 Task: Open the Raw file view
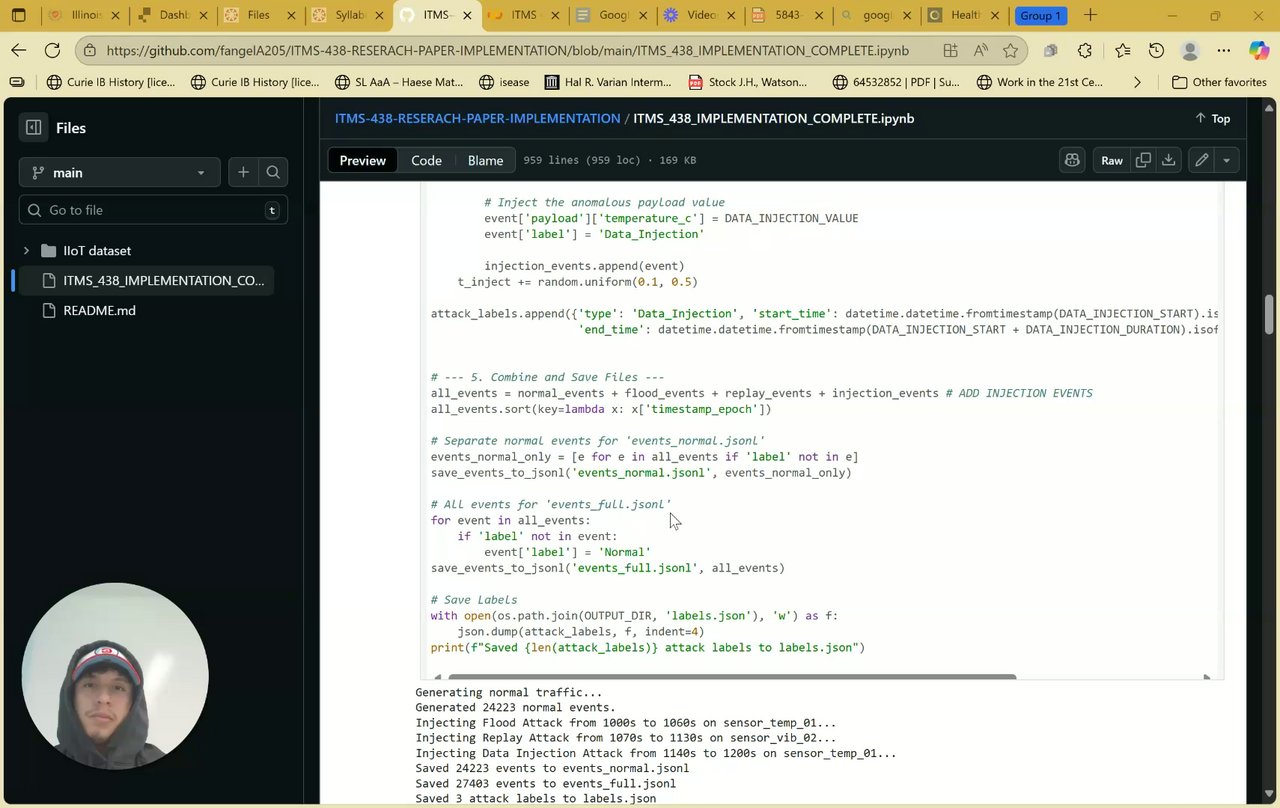coord(1111,160)
